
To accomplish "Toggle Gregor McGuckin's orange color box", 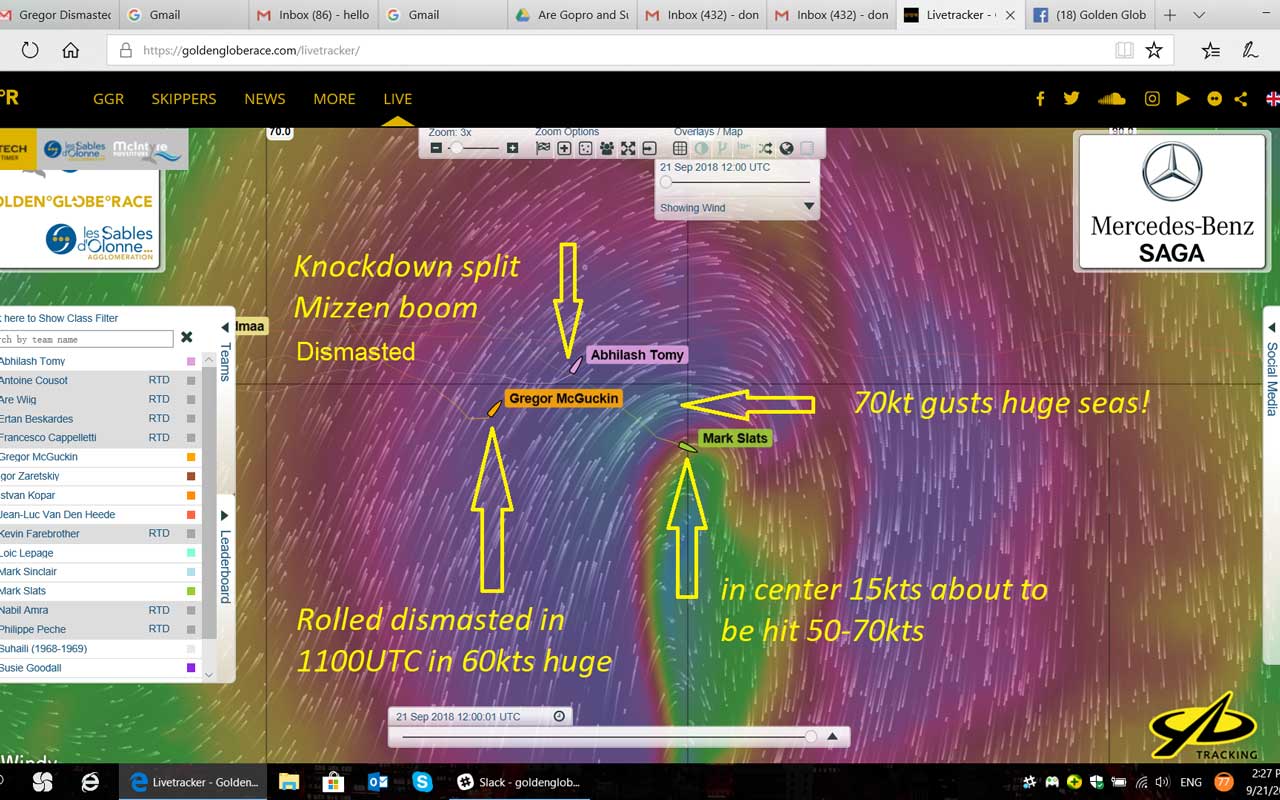I will coord(191,457).
